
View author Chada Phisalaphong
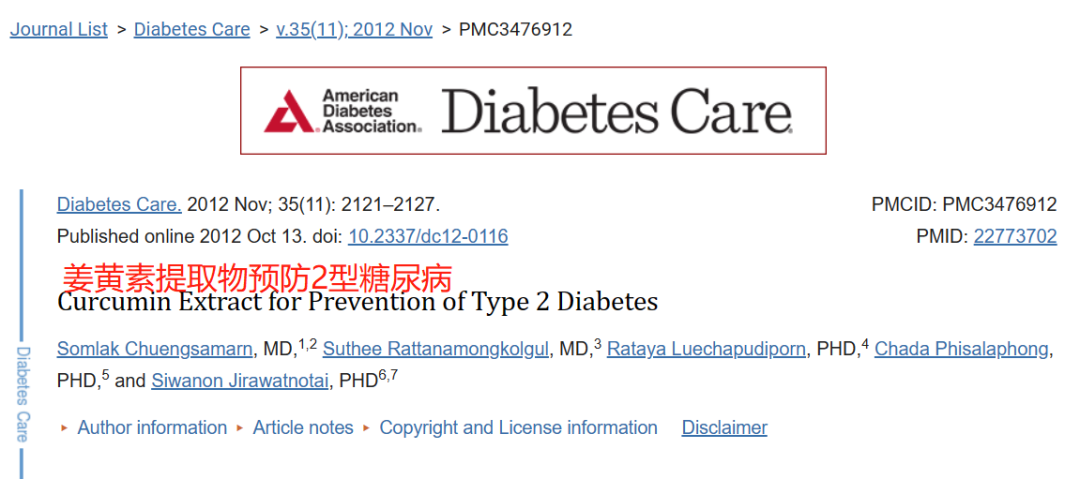[961, 349]
